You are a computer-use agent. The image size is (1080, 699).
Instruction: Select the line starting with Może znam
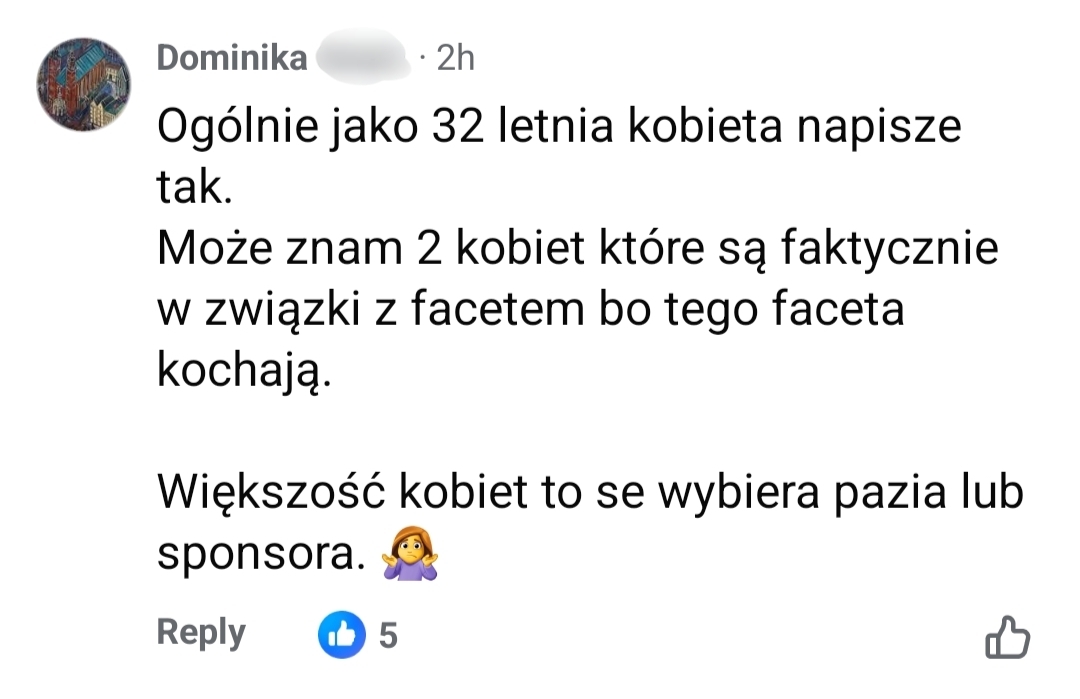[x=577, y=249]
